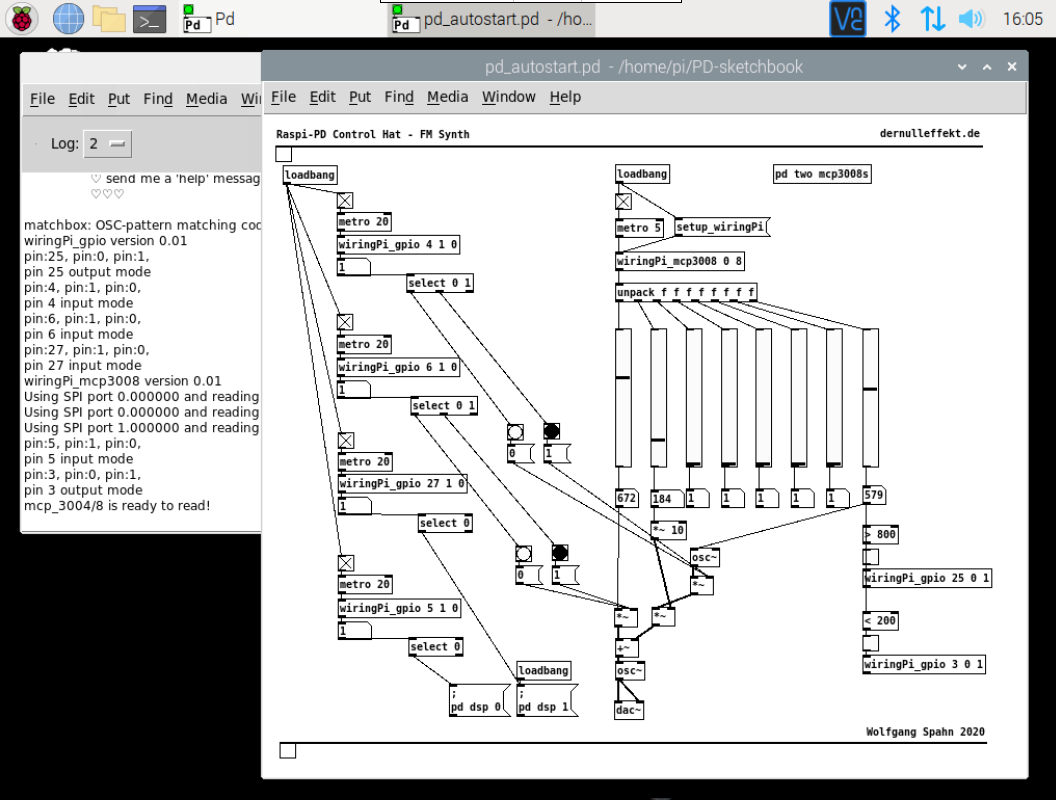Open the Log level dropdown

pos(108,144)
